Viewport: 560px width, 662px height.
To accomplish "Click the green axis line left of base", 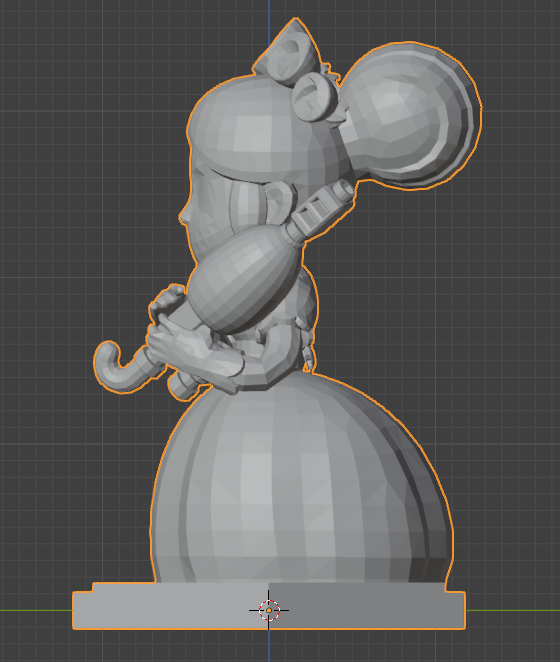I will [x=36, y=610].
